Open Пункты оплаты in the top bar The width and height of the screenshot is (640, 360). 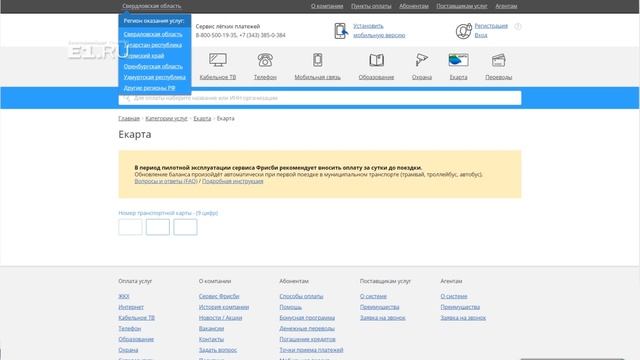pos(371,6)
